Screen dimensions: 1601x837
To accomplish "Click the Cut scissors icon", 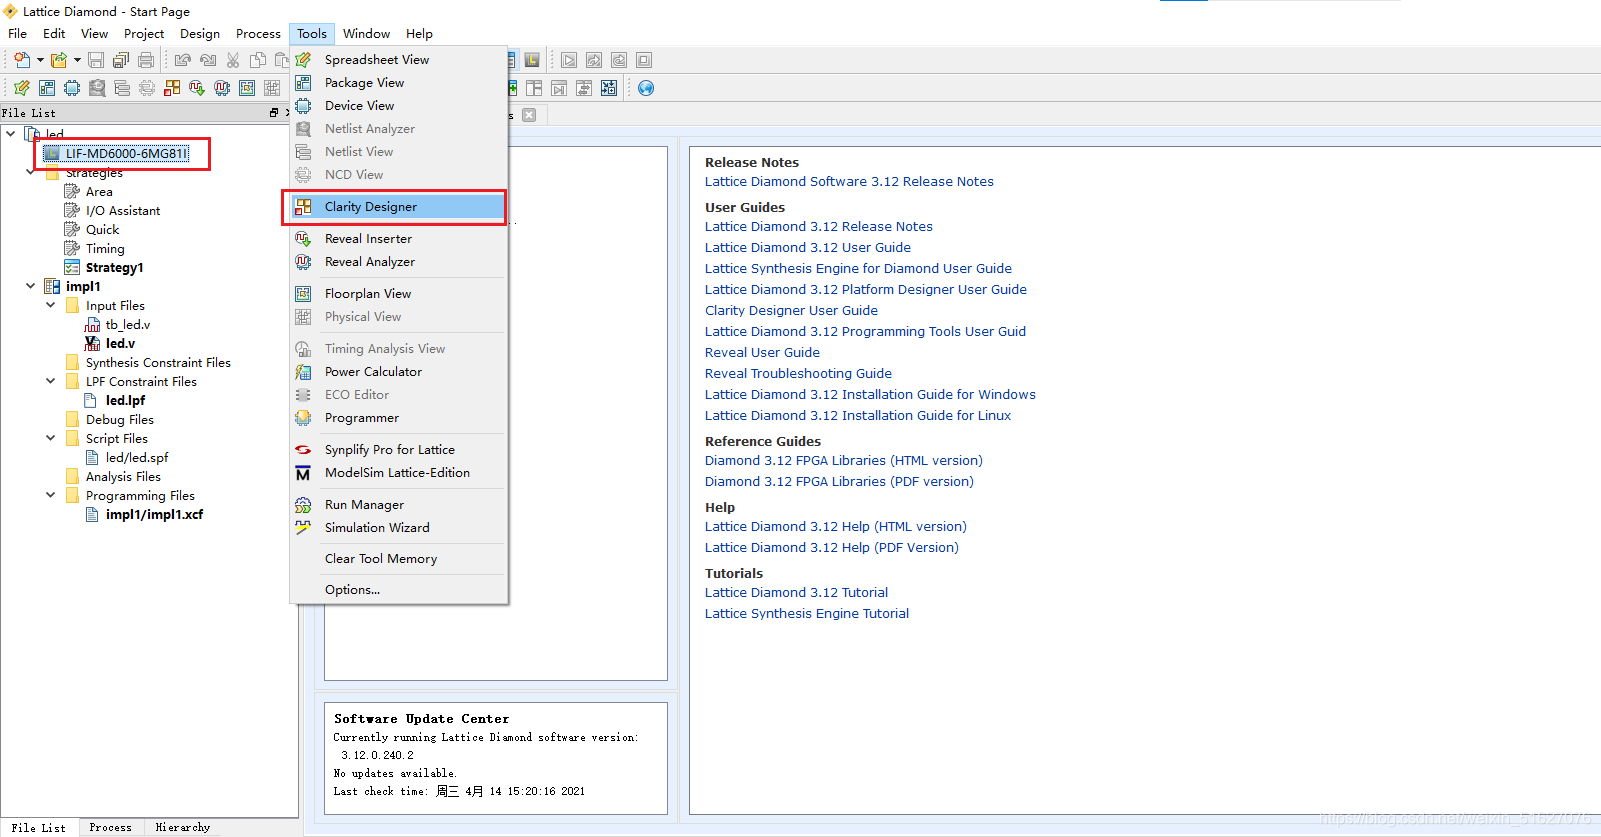I will coord(233,60).
